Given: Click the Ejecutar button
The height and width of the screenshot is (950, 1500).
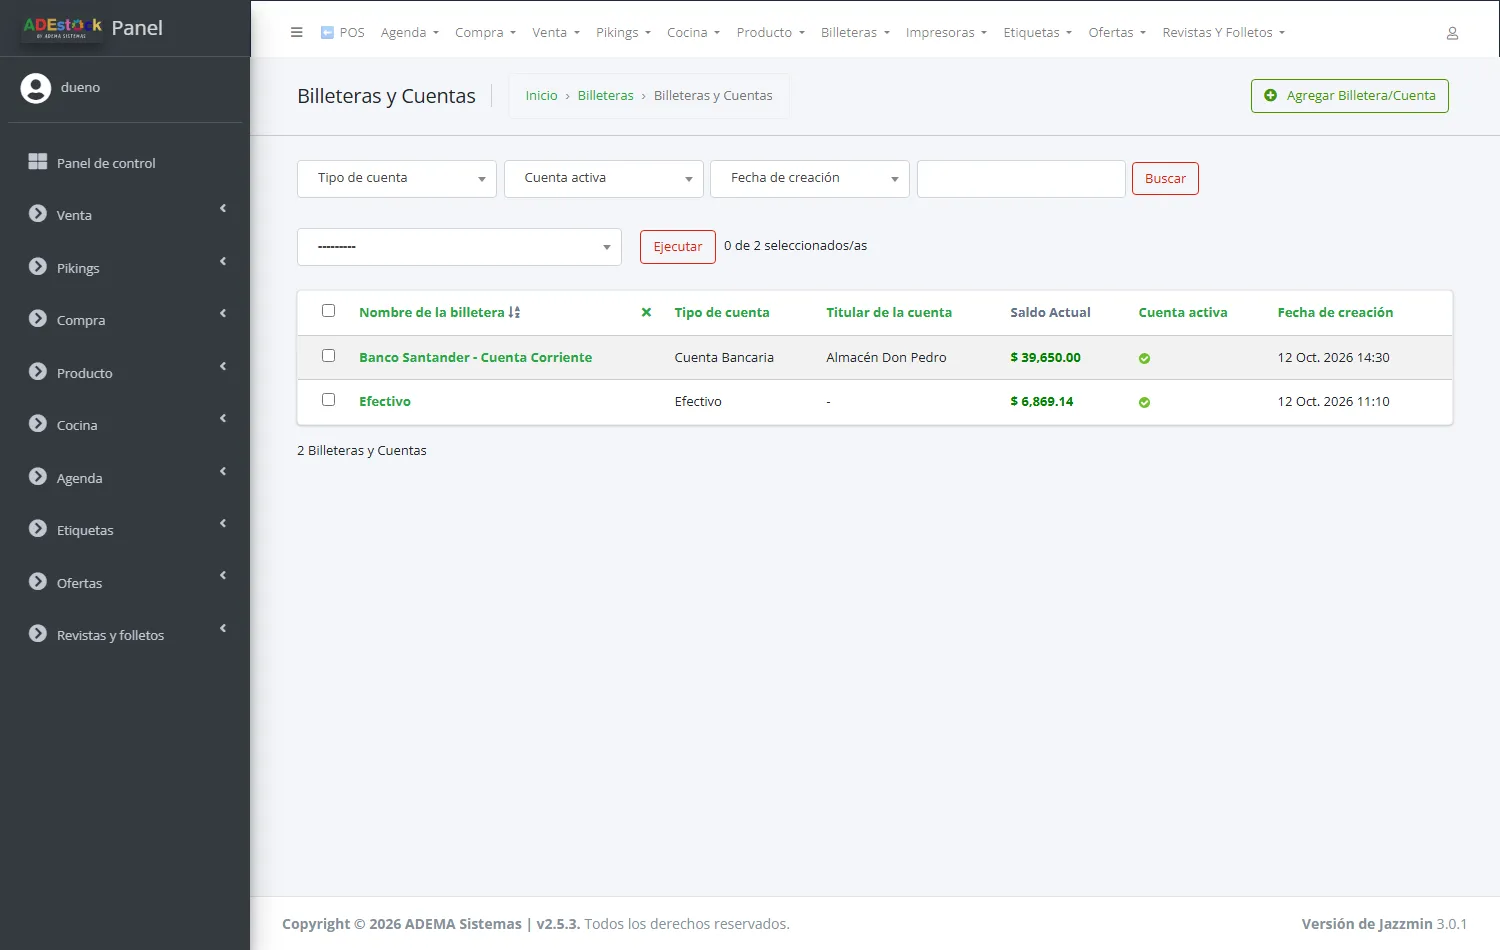Looking at the screenshot, I should [x=678, y=247].
